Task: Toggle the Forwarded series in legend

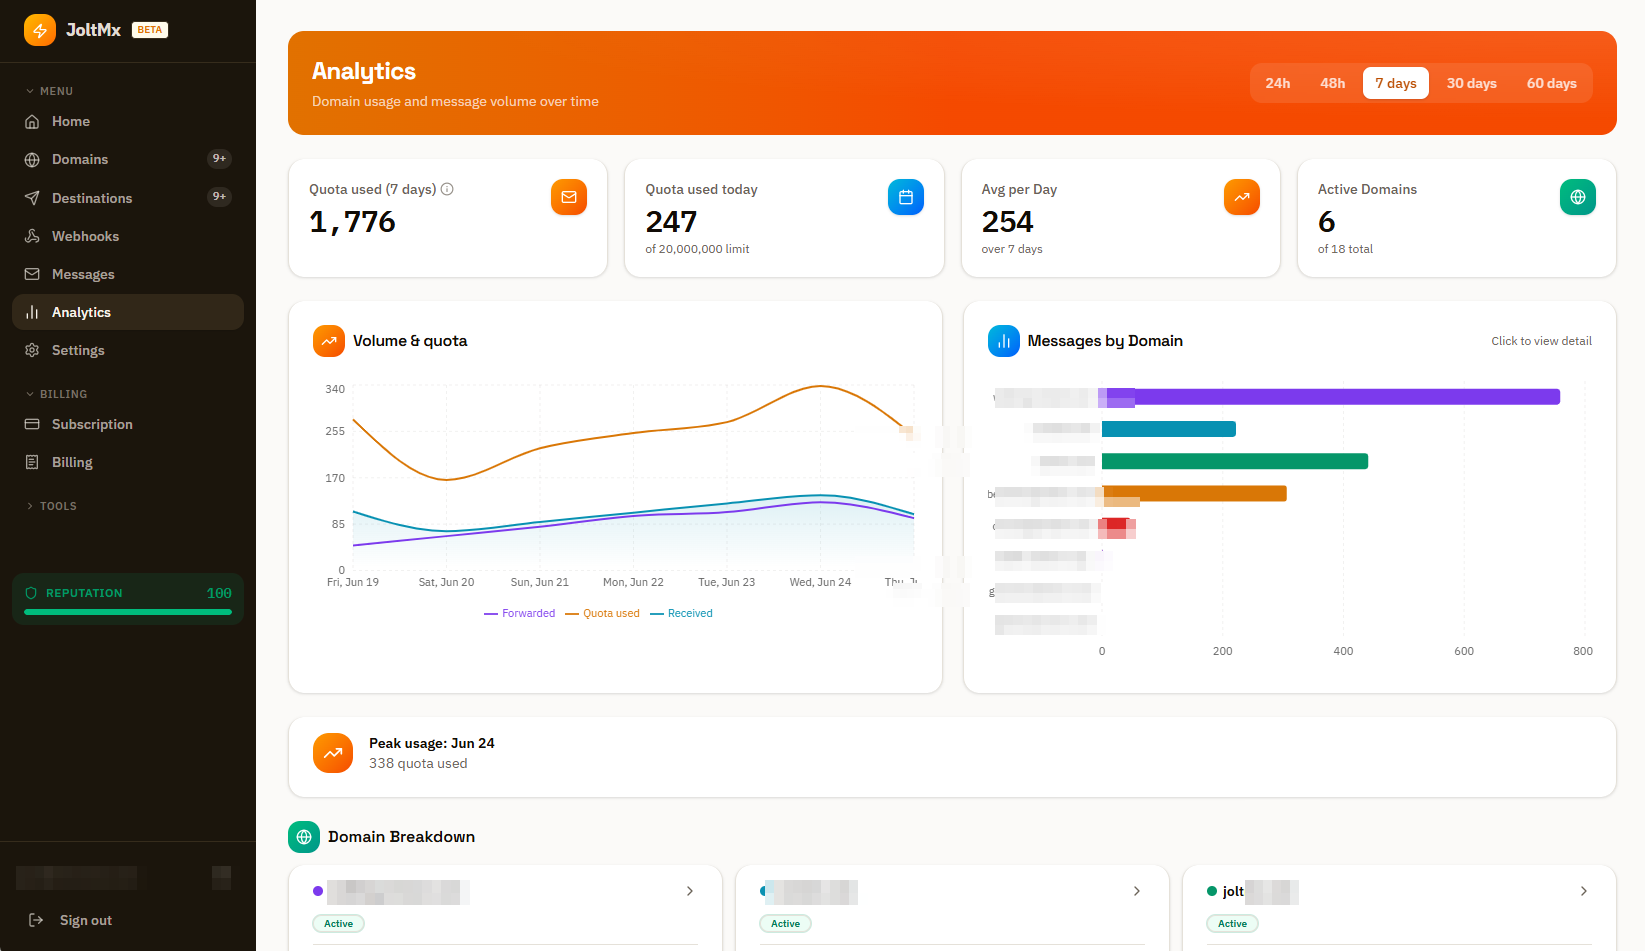Action: [519, 613]
